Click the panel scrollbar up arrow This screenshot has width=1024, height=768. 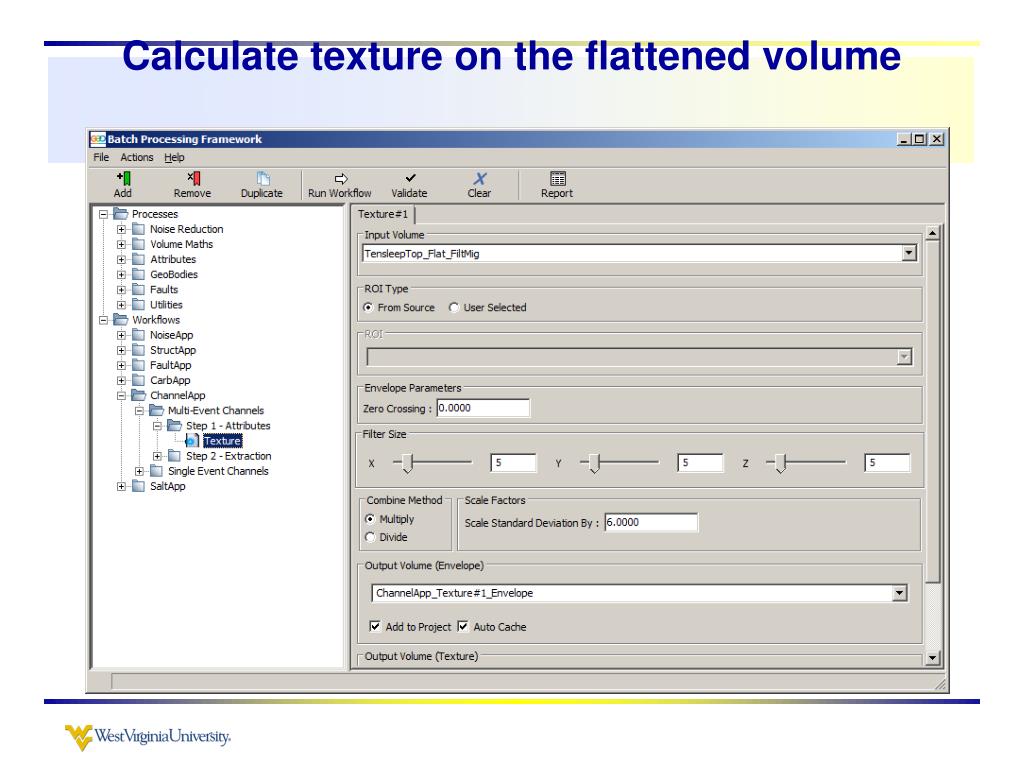[x=933, y=232]
